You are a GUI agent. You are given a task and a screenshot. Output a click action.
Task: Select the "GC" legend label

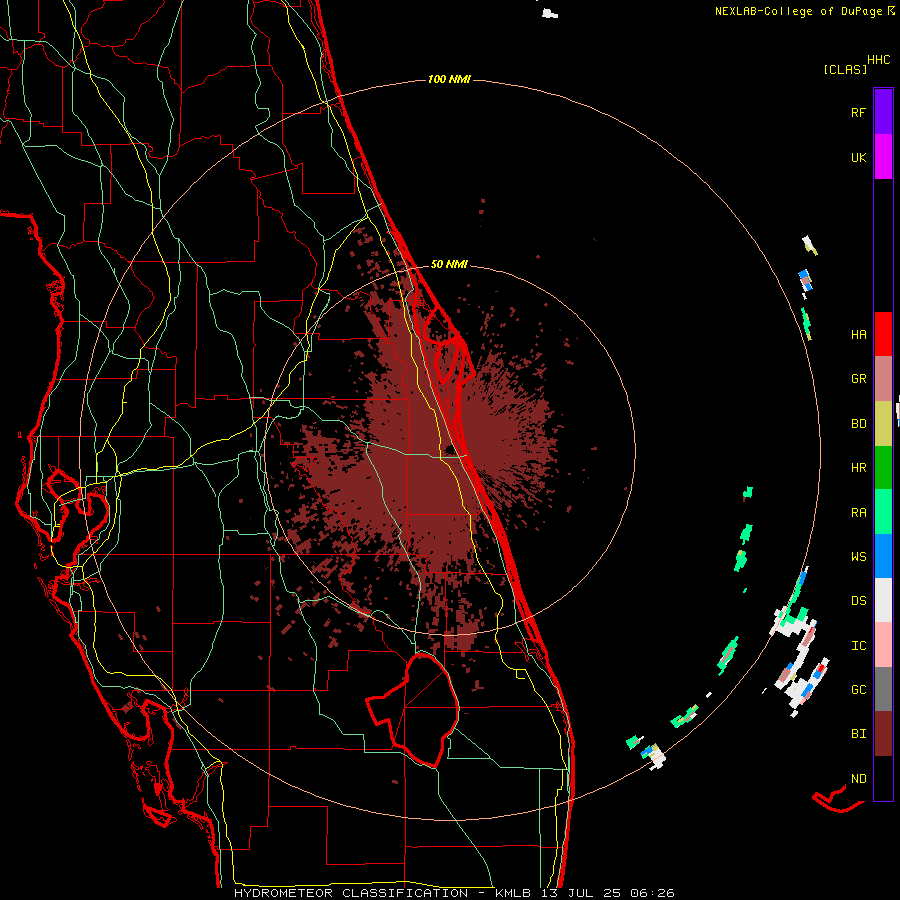click(x=858, y=690)
